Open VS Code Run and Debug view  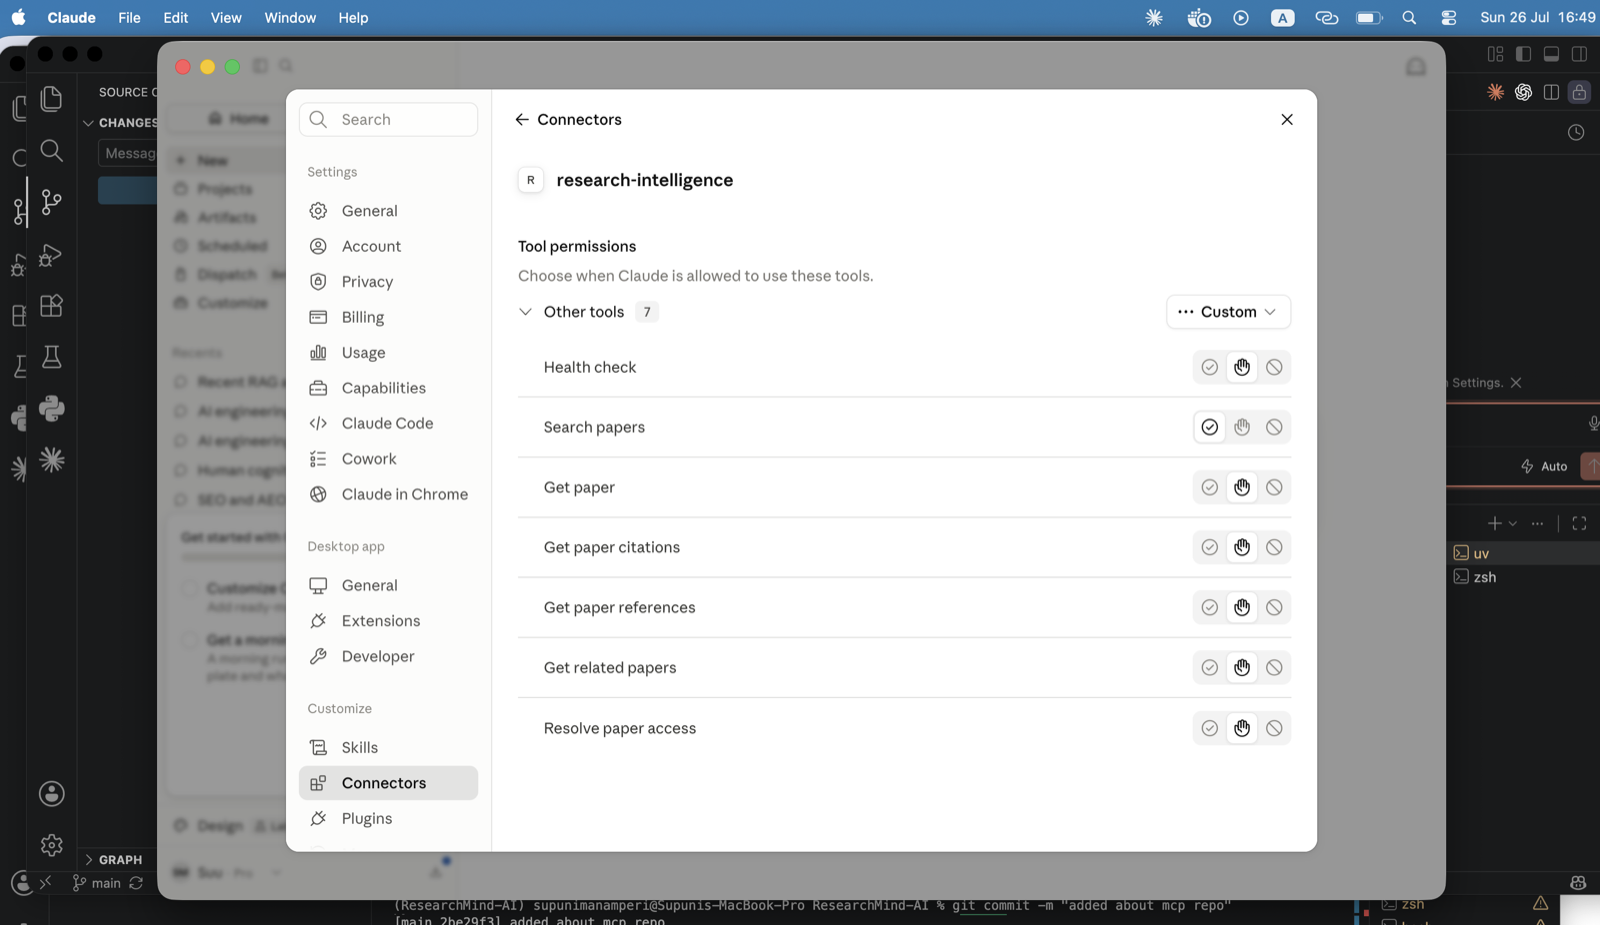[x=51, y=254]
